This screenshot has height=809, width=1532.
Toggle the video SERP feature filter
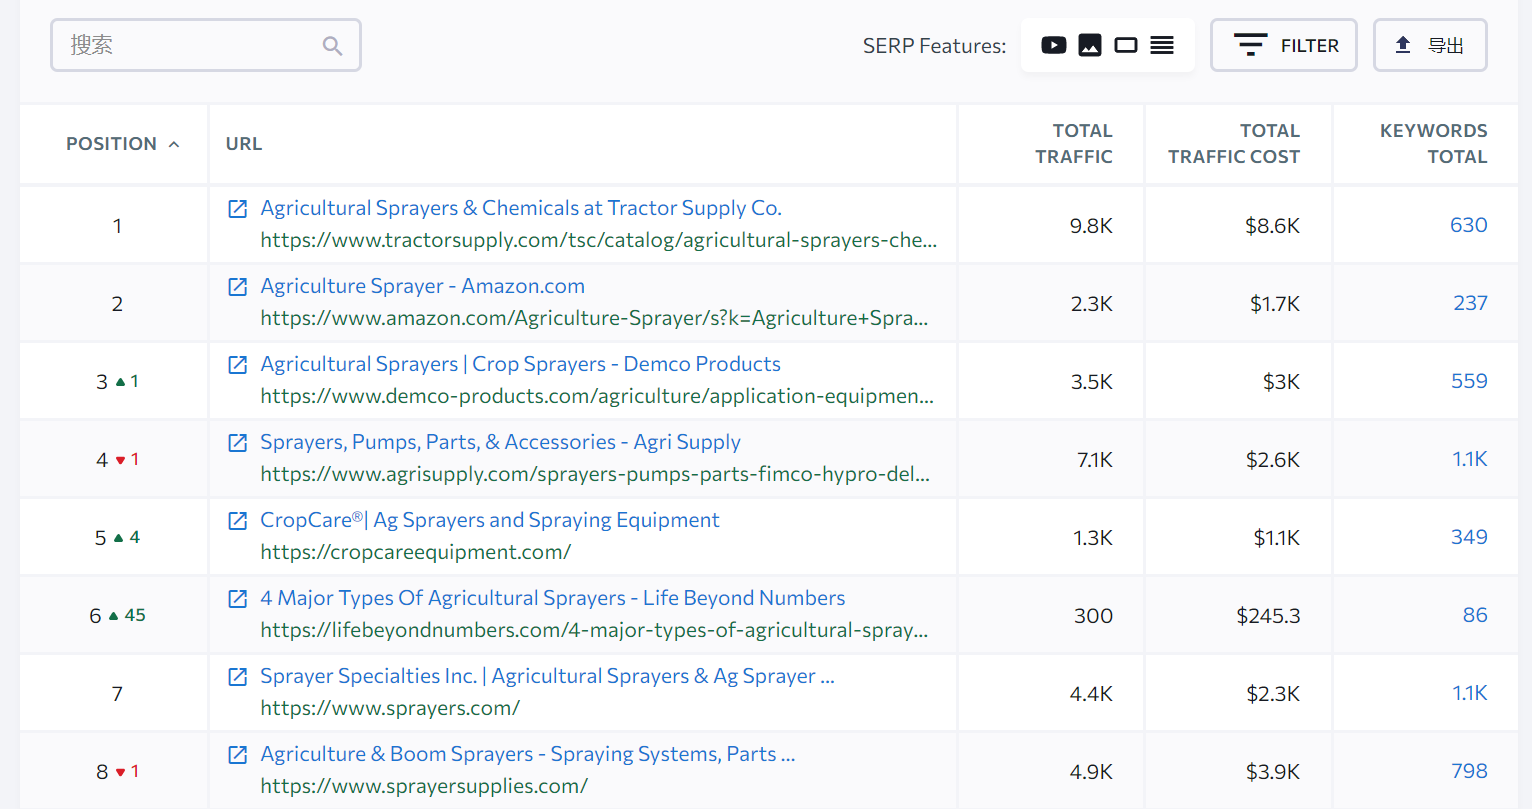click(x=1054, y=45)
